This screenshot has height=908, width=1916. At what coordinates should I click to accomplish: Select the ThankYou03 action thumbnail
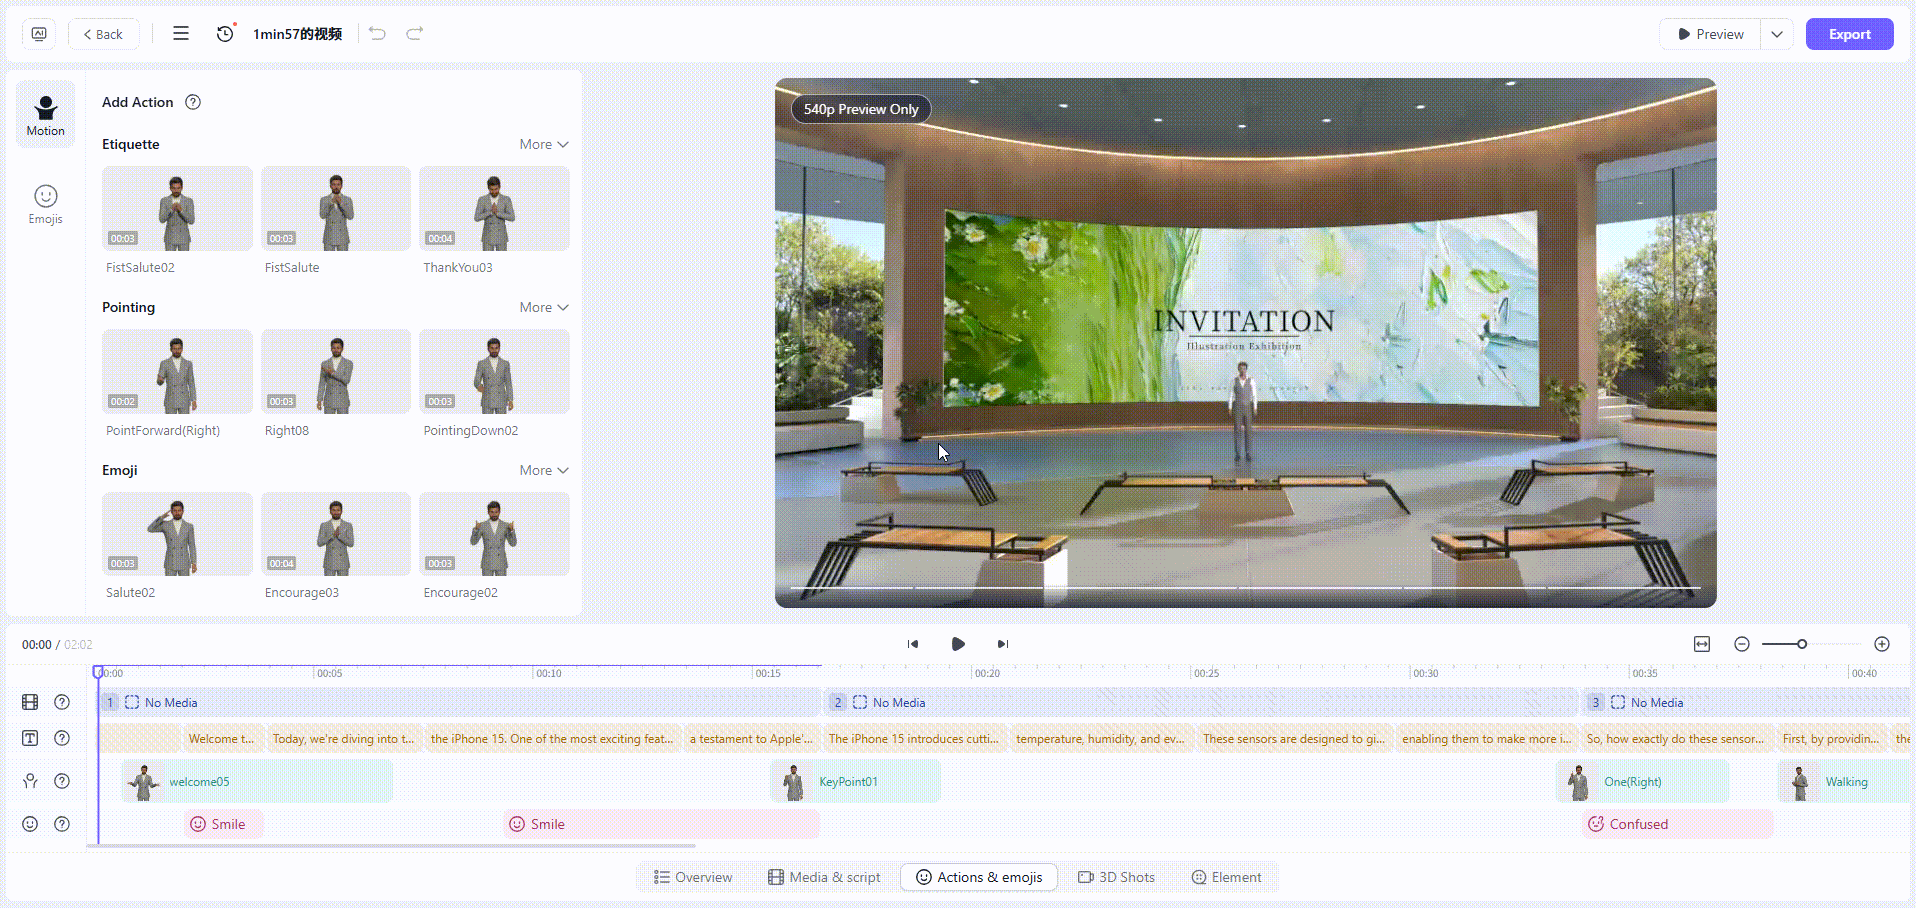point(494,208)
